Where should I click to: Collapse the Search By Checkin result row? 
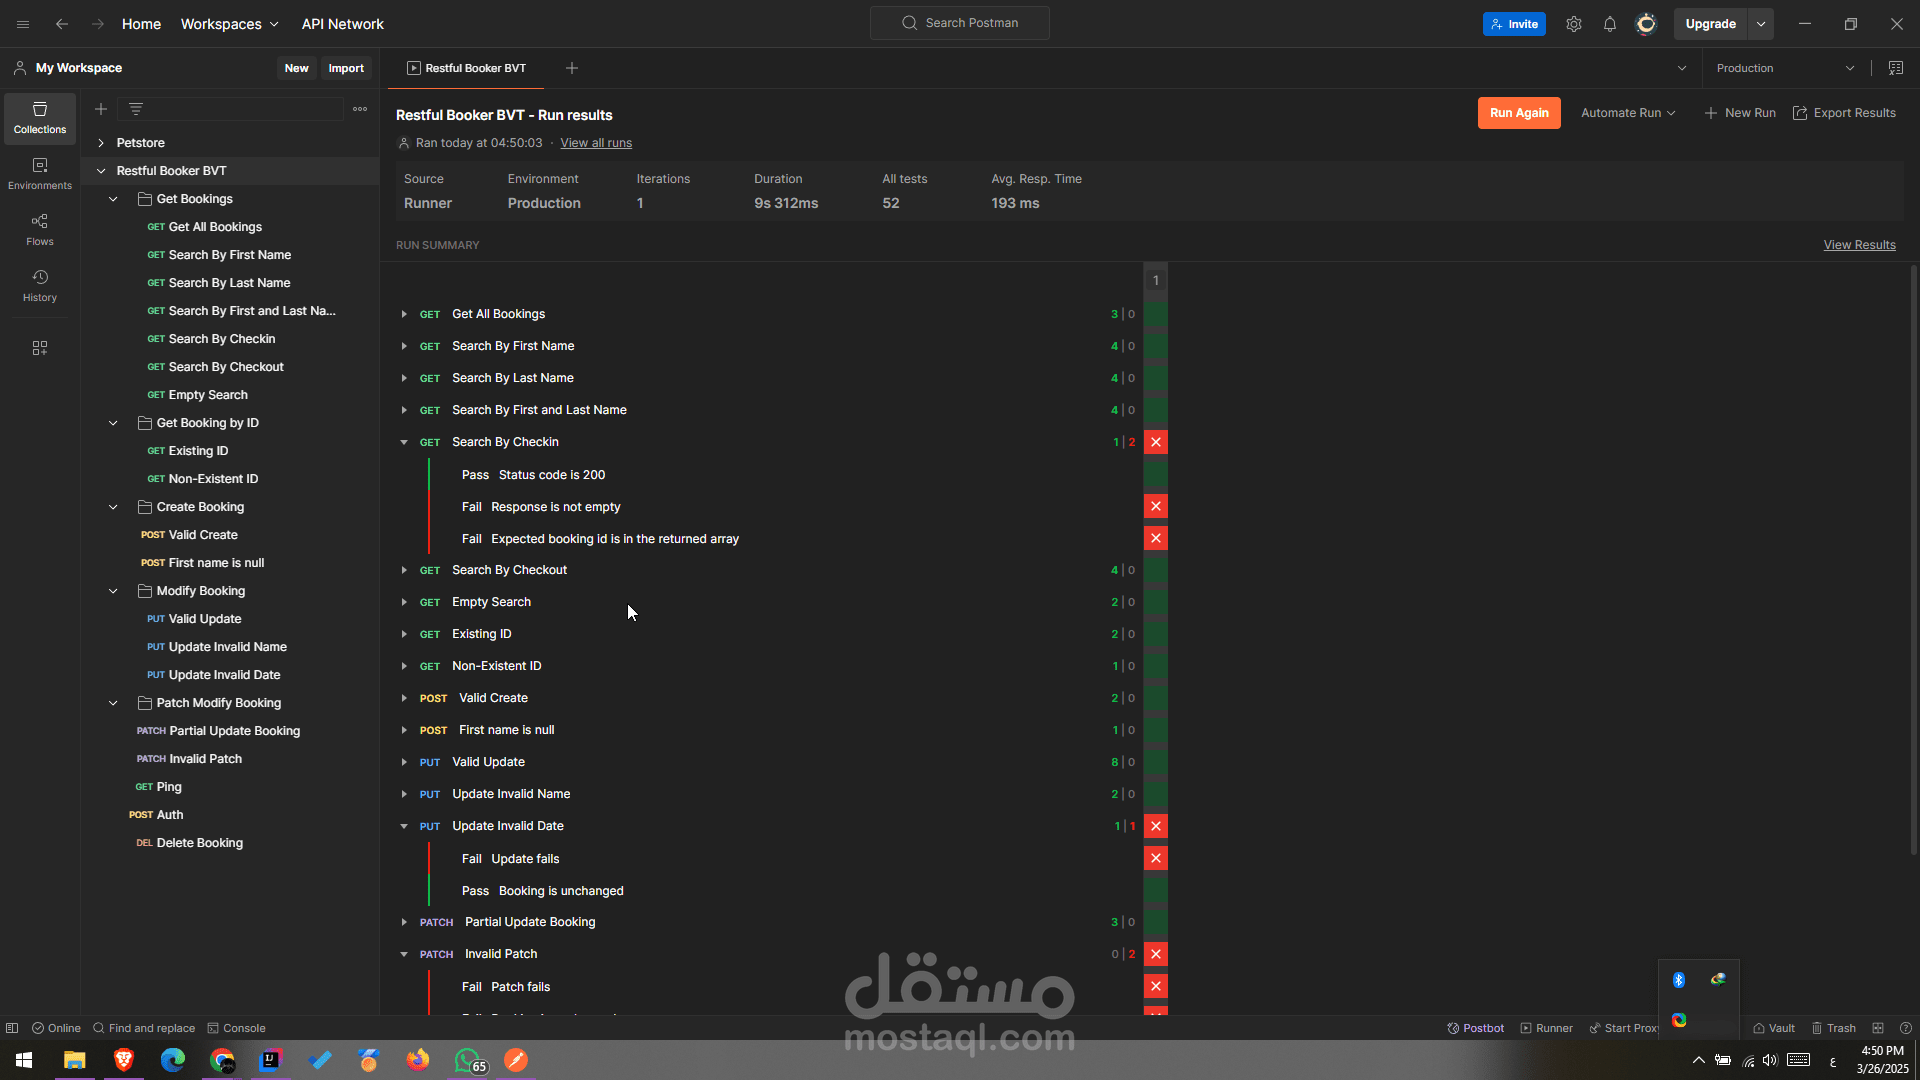coord(404,442)
